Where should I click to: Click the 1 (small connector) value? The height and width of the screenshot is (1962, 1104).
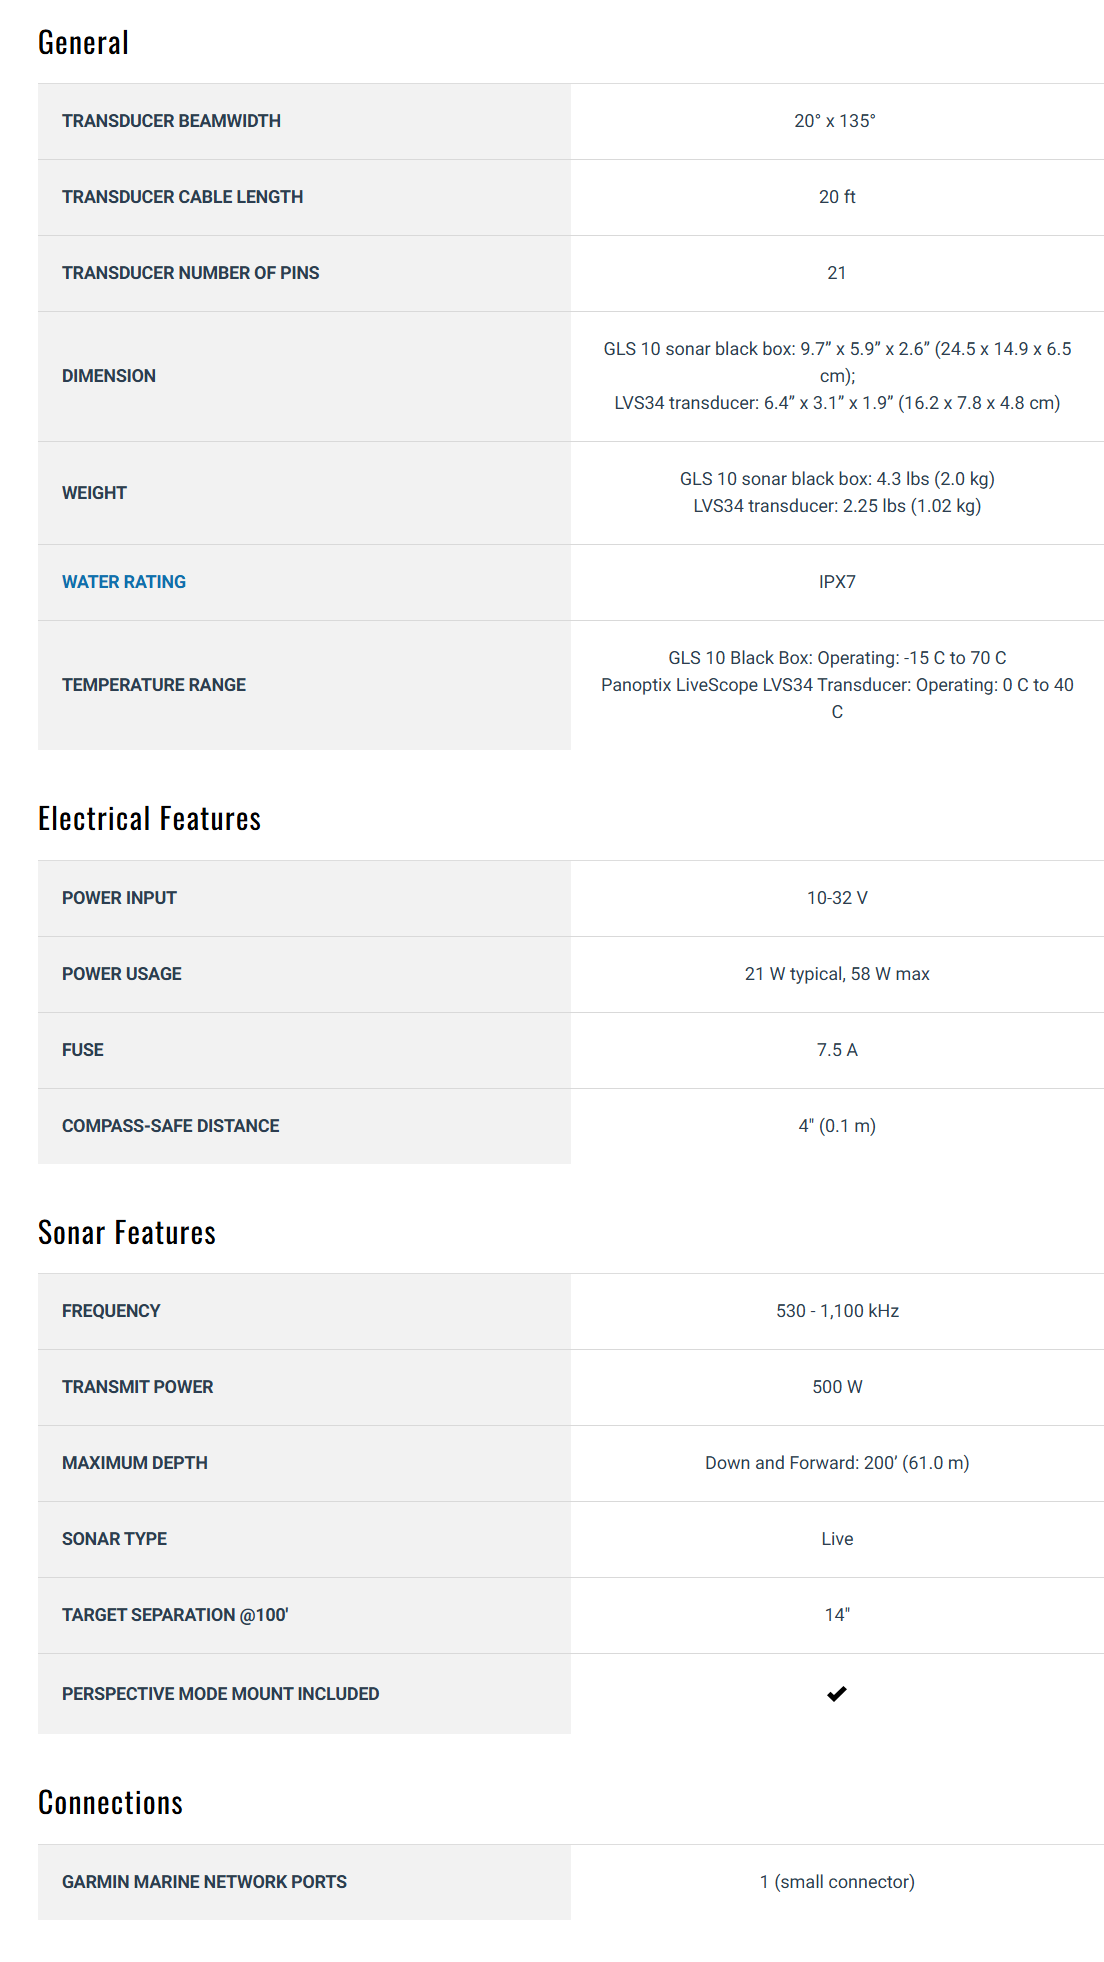pos(837,1882)
